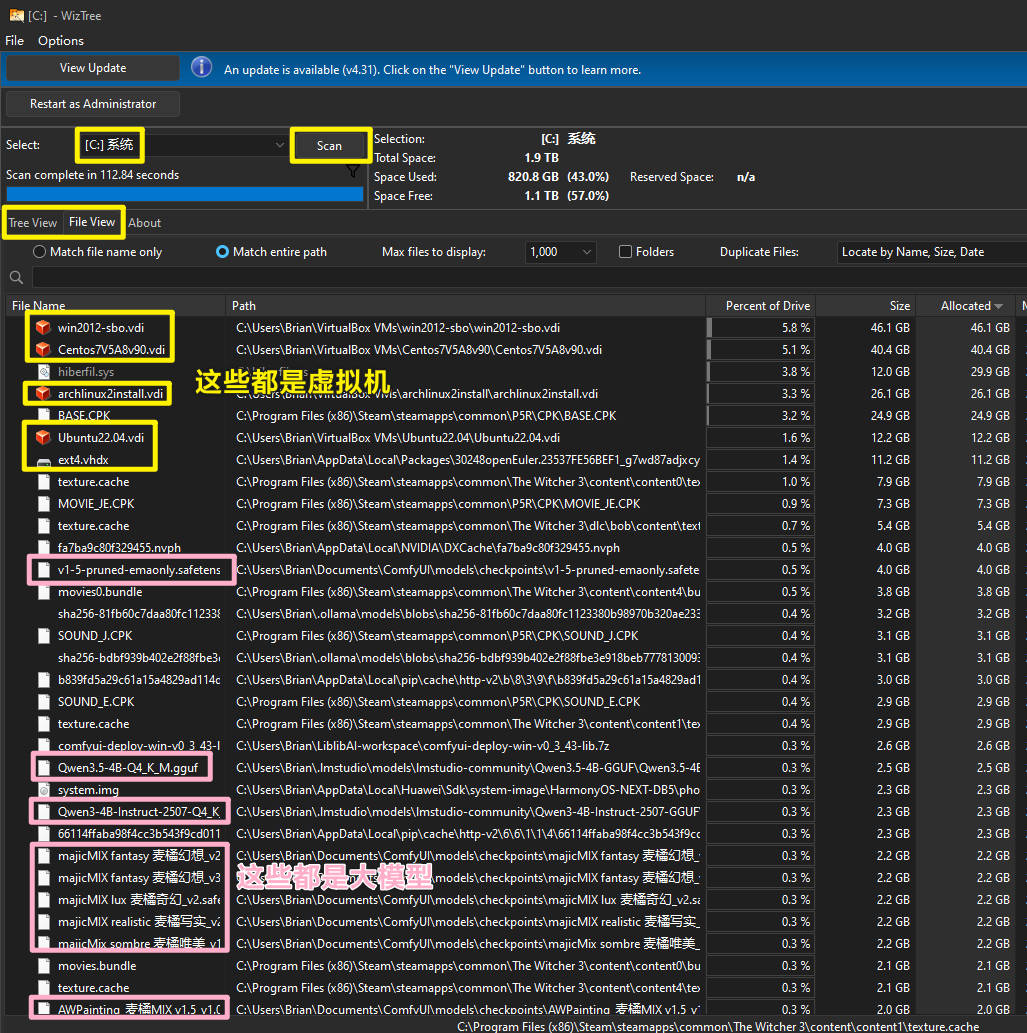Click the file icon of majicMIX lux row
The width and height of the screenshot is (1027, 1033).
tap(43, 900)
